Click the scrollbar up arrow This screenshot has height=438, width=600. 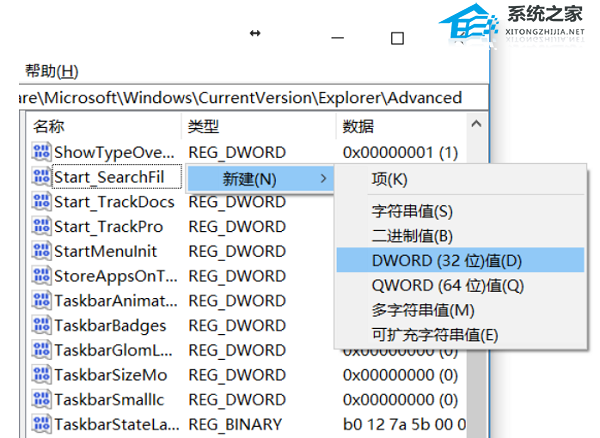476,124
